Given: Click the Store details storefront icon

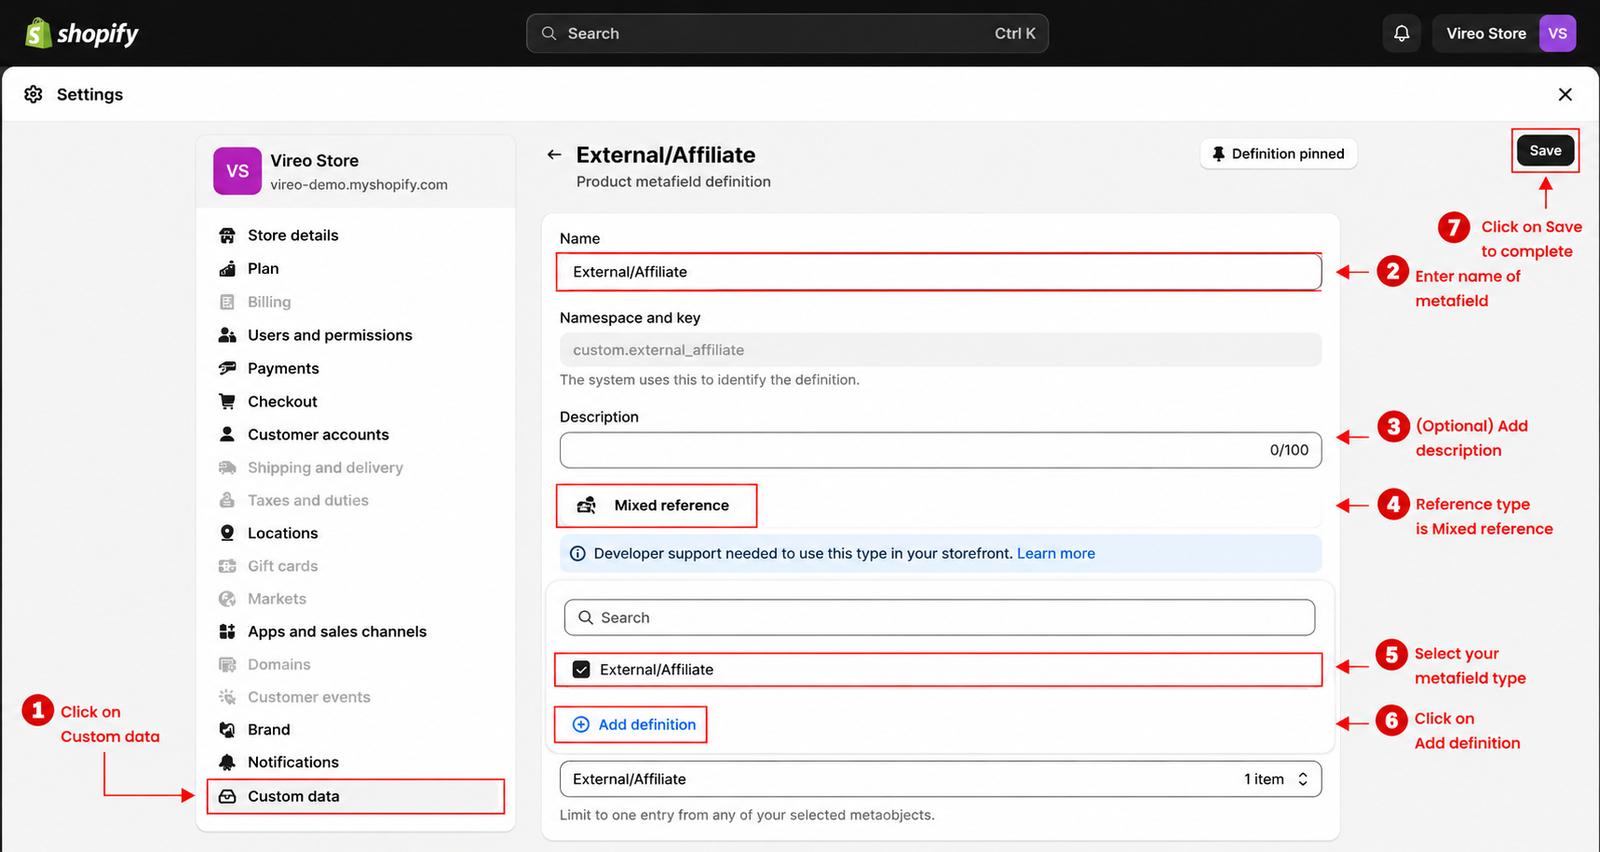Looking at the screenshot, I should coord(227,235).
